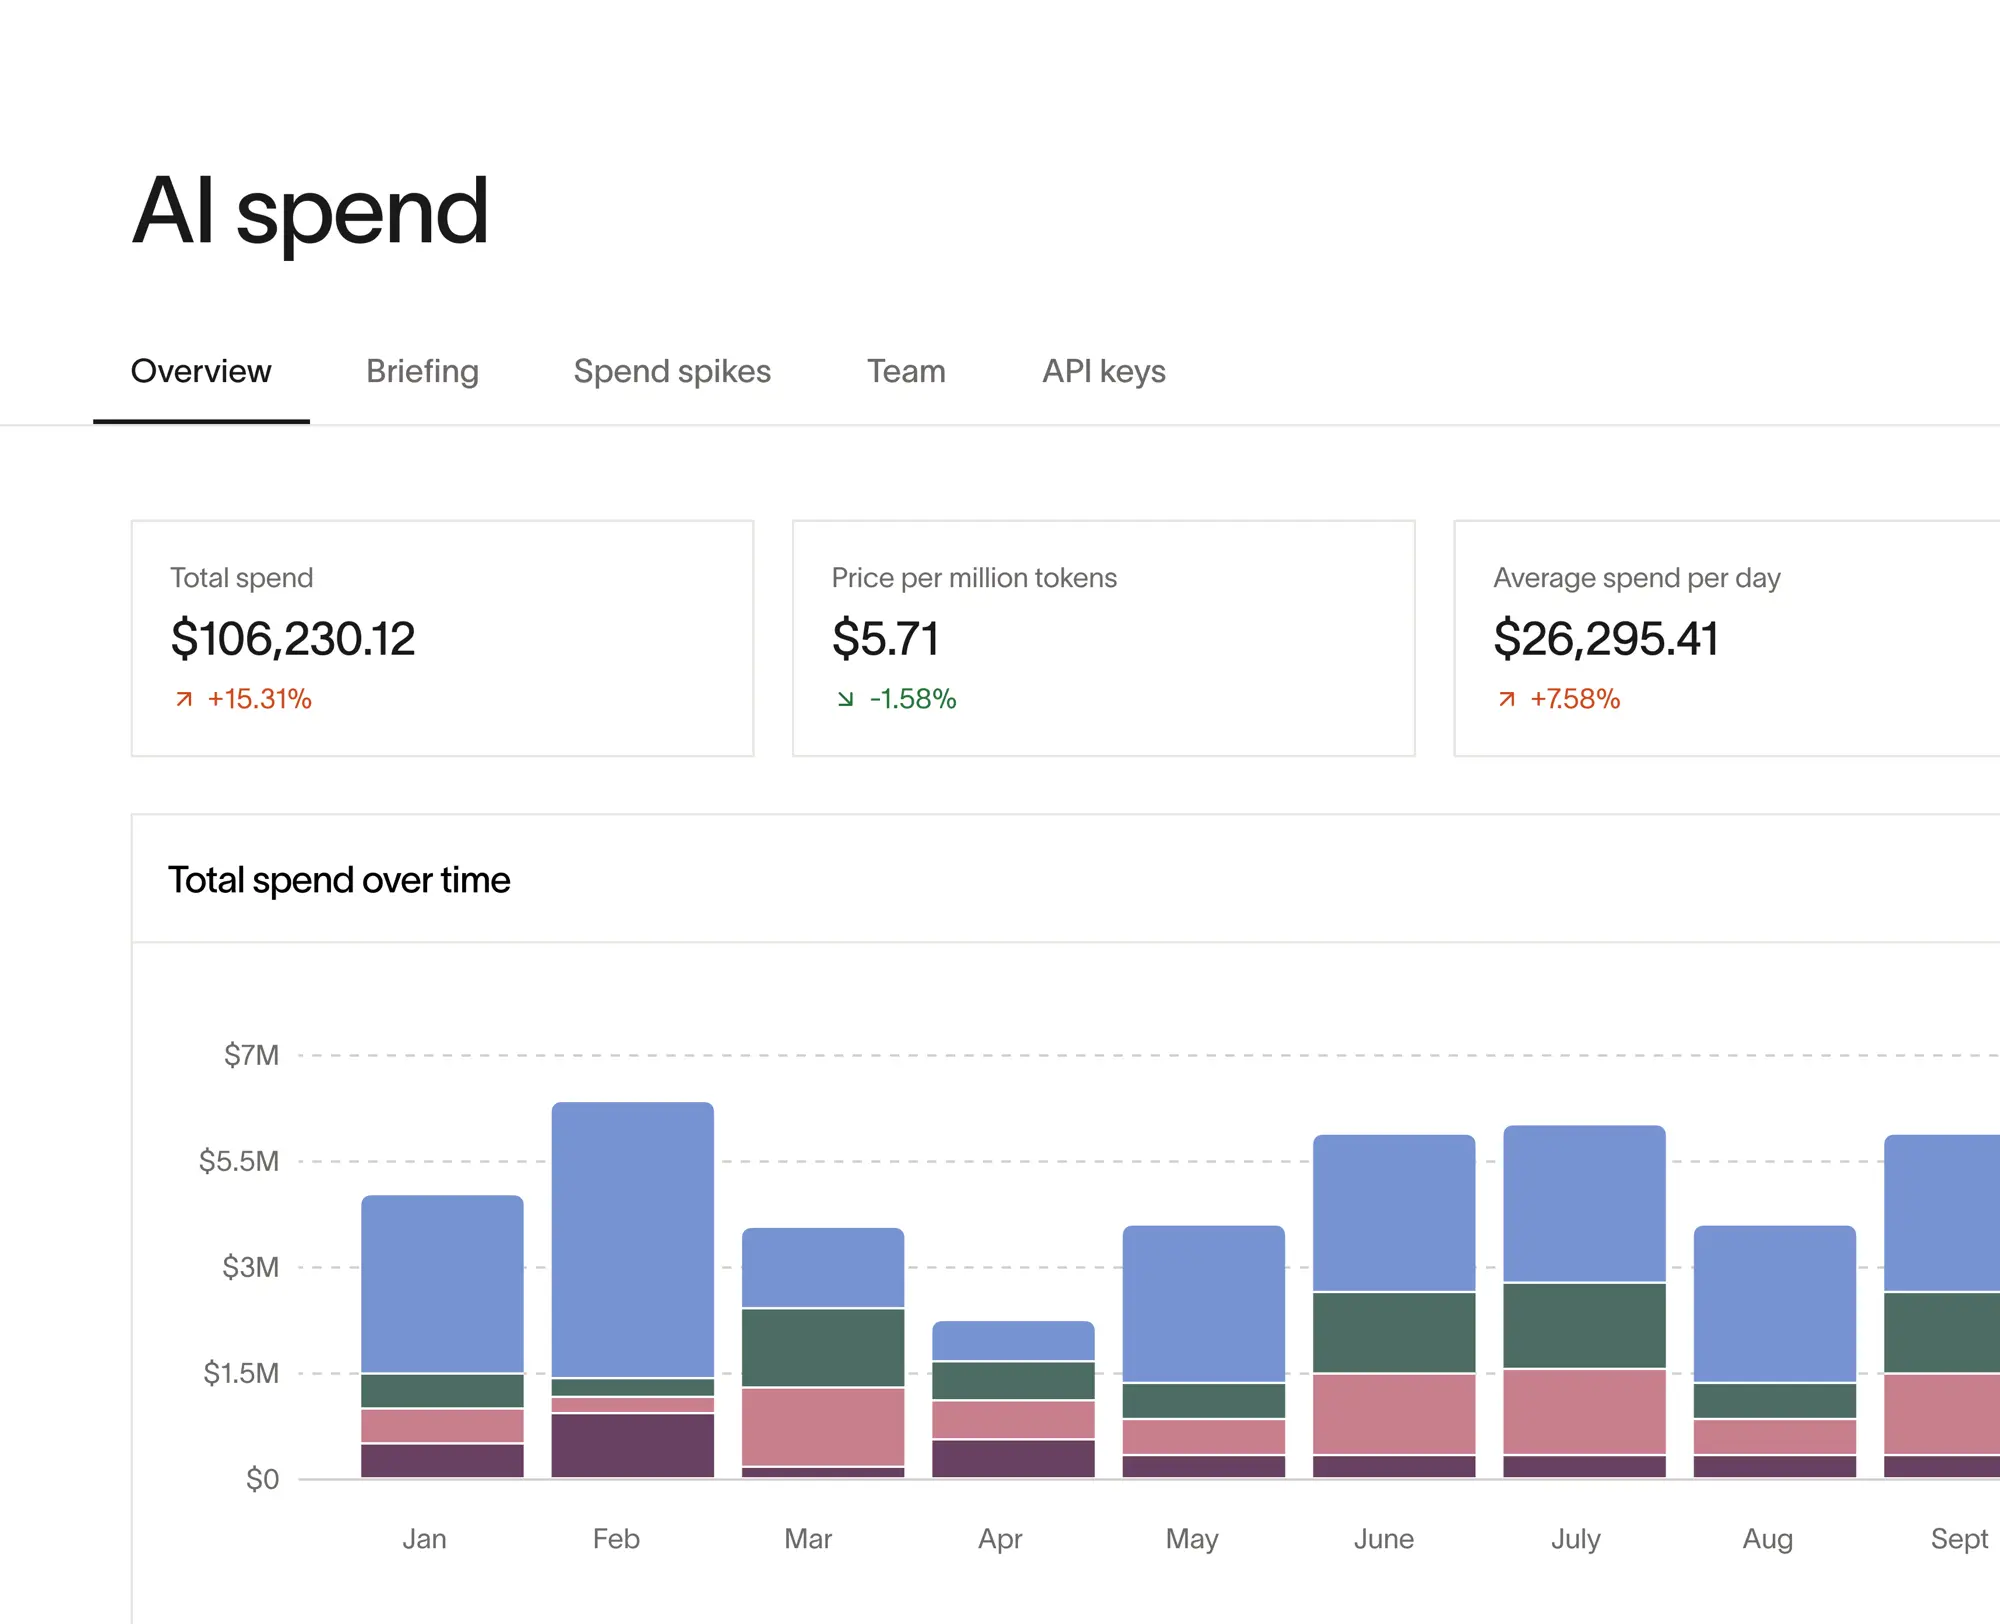Click the $1.5M y-axis label
Viewport: 2000px width, 1624px height.
241,1373
